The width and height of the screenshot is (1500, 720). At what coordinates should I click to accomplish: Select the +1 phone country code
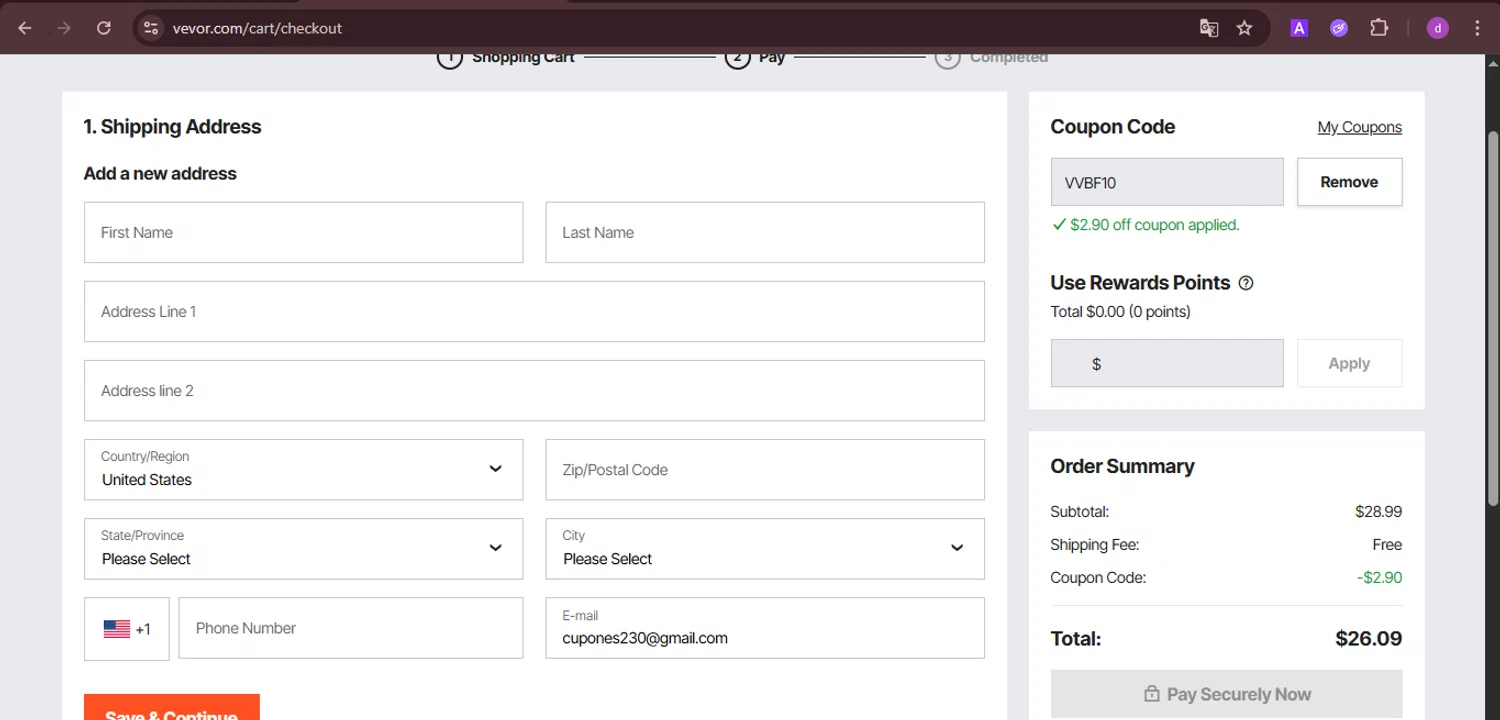tap(127, 629)
